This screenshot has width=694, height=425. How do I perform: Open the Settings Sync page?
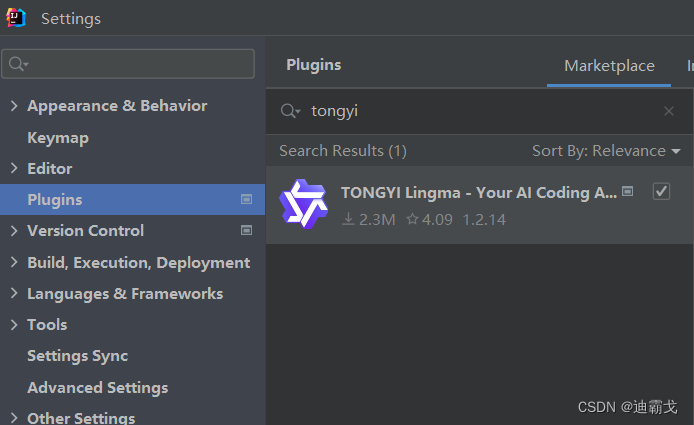point(77,356)
